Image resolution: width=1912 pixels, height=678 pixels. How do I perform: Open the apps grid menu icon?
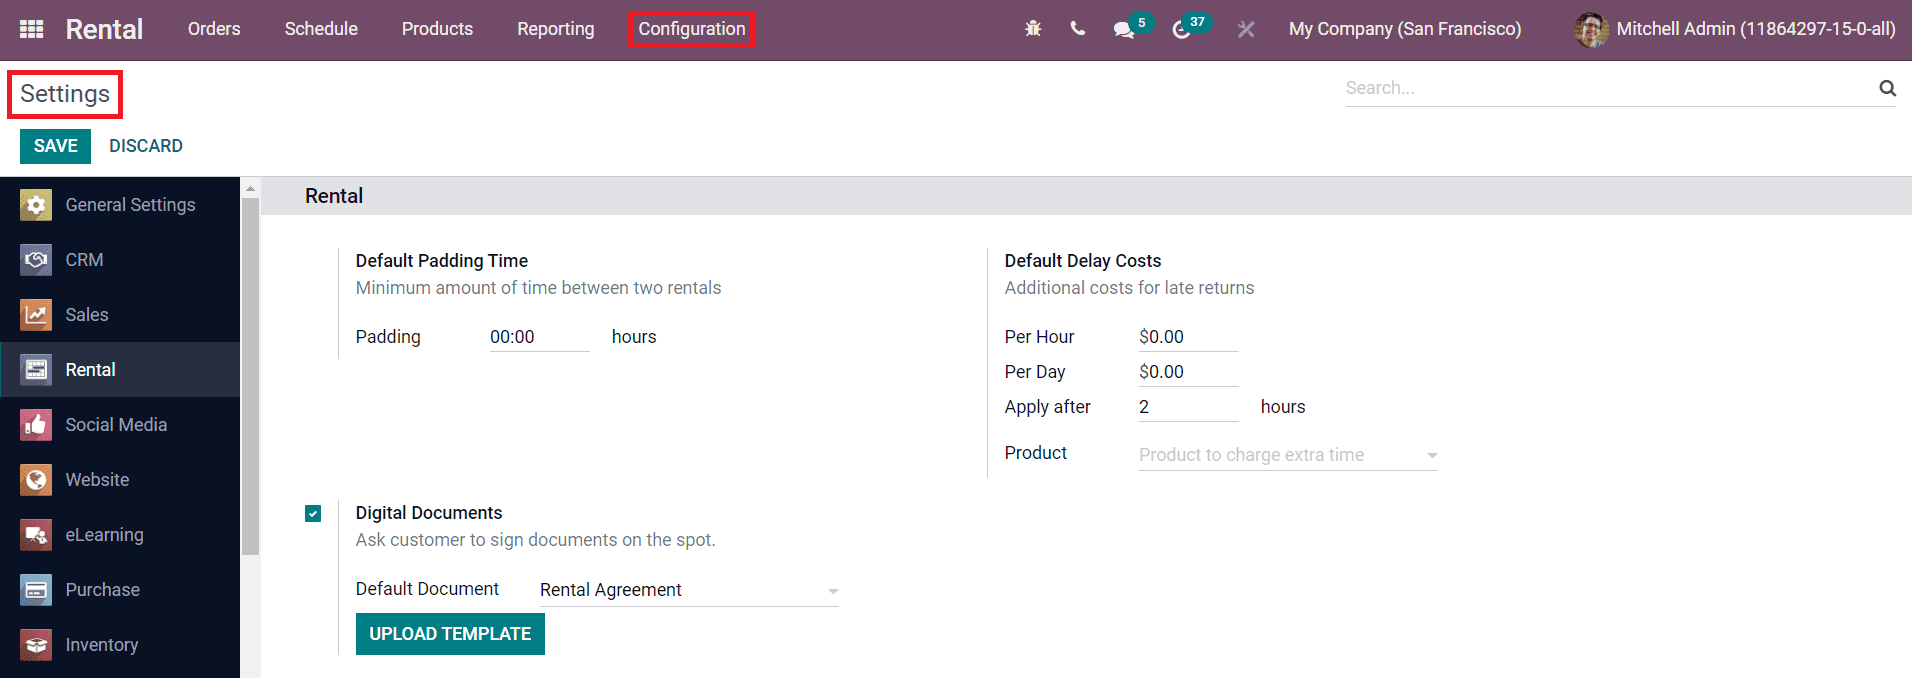(x=31, y=29)
